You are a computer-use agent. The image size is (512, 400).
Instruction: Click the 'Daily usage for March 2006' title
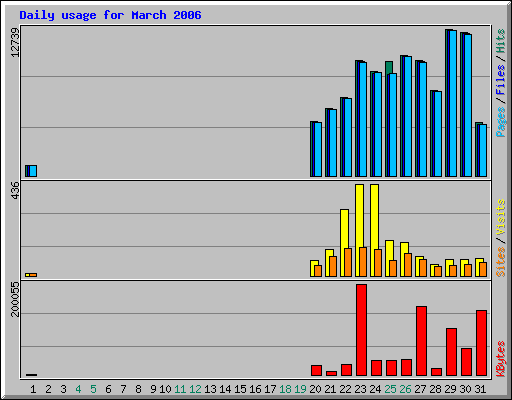click(x=110, y=15)
